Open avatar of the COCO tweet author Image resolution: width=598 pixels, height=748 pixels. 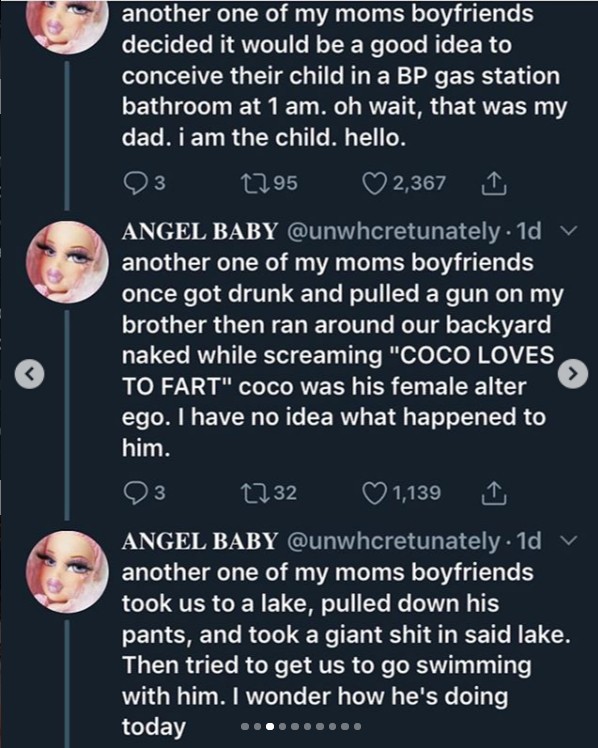67,262
